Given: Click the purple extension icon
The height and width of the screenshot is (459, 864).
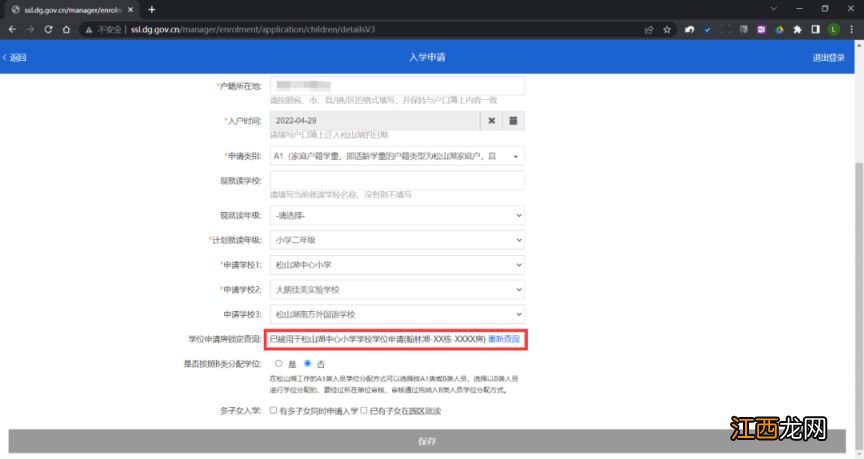Looking at the screenshot, I should tap(762, 30).
